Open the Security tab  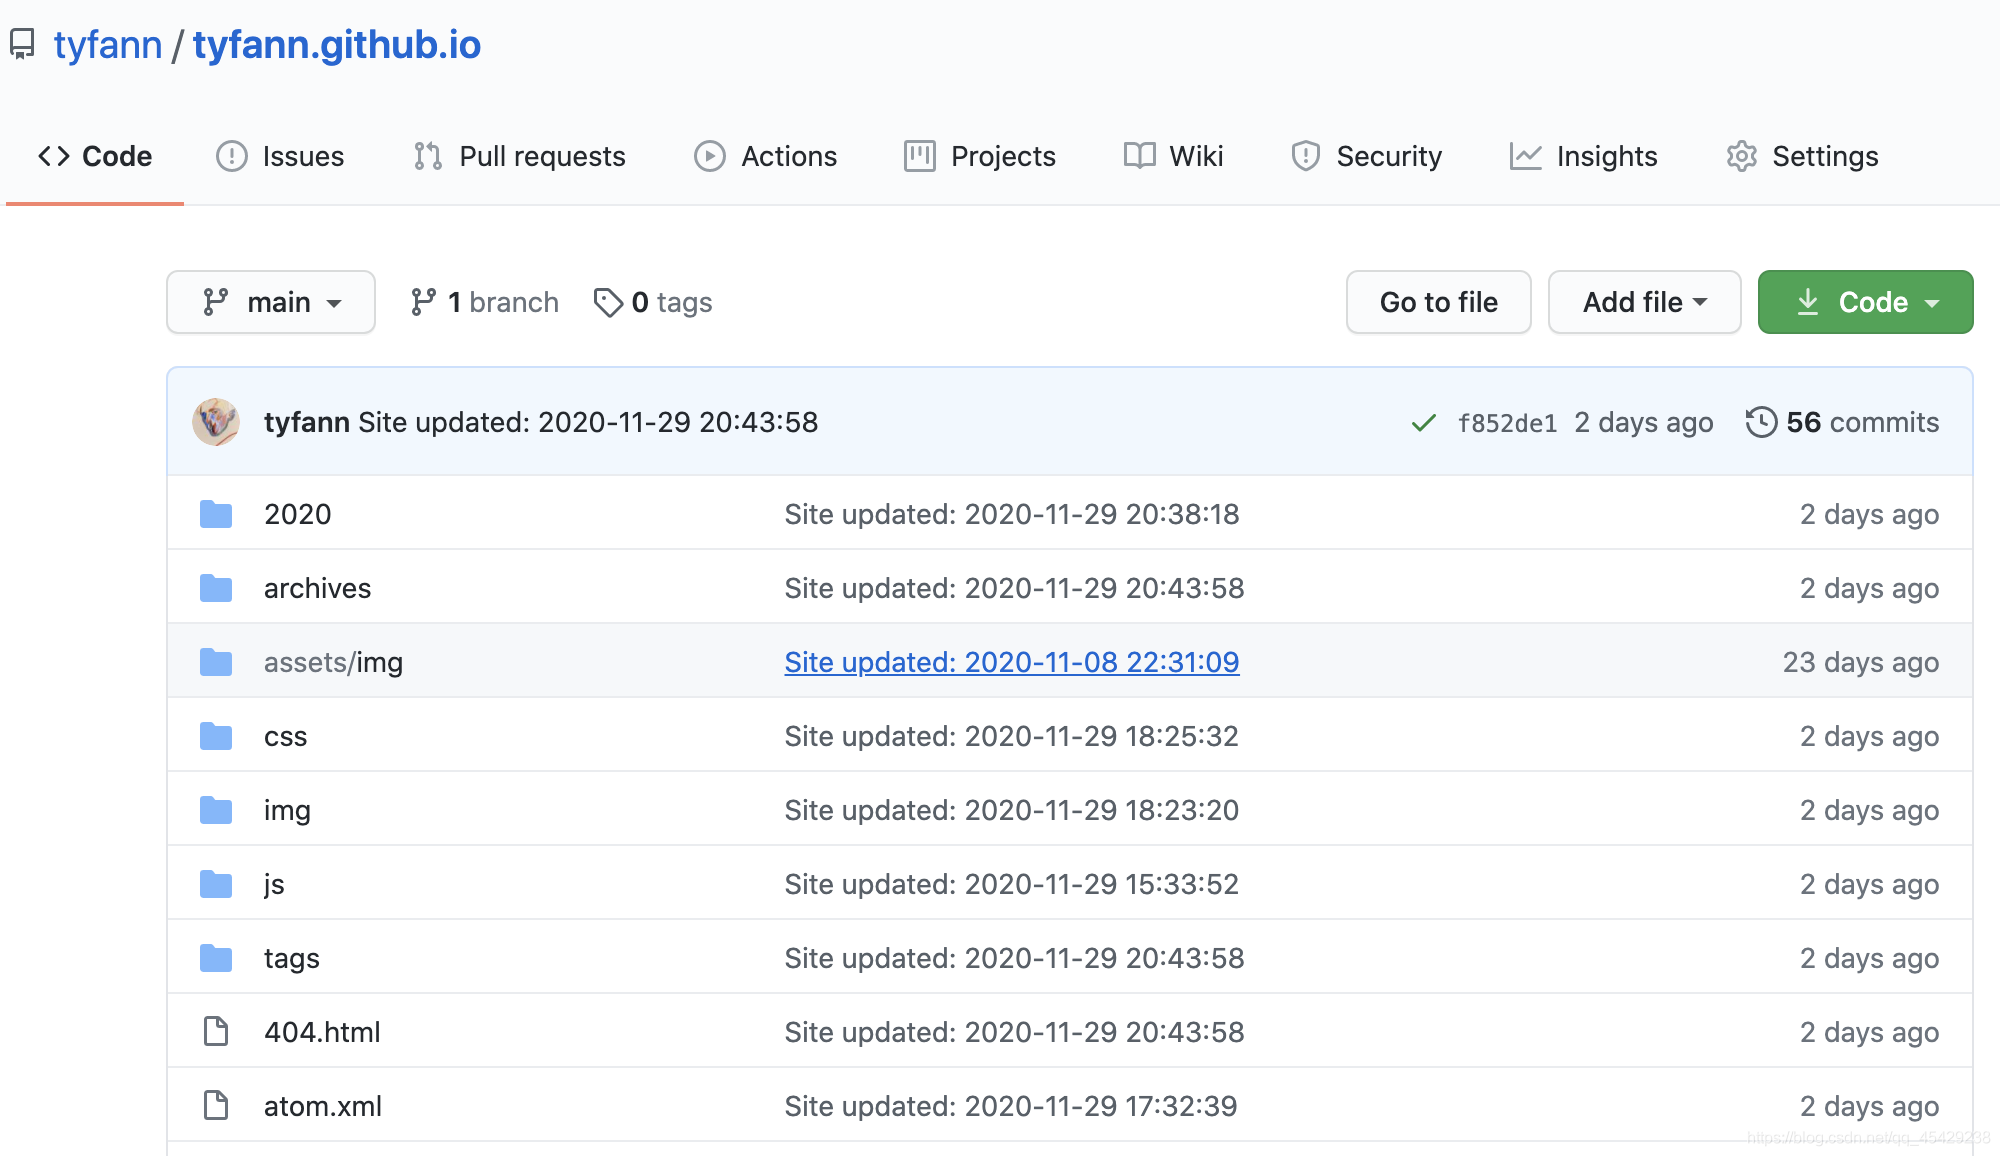(1366, 156)
